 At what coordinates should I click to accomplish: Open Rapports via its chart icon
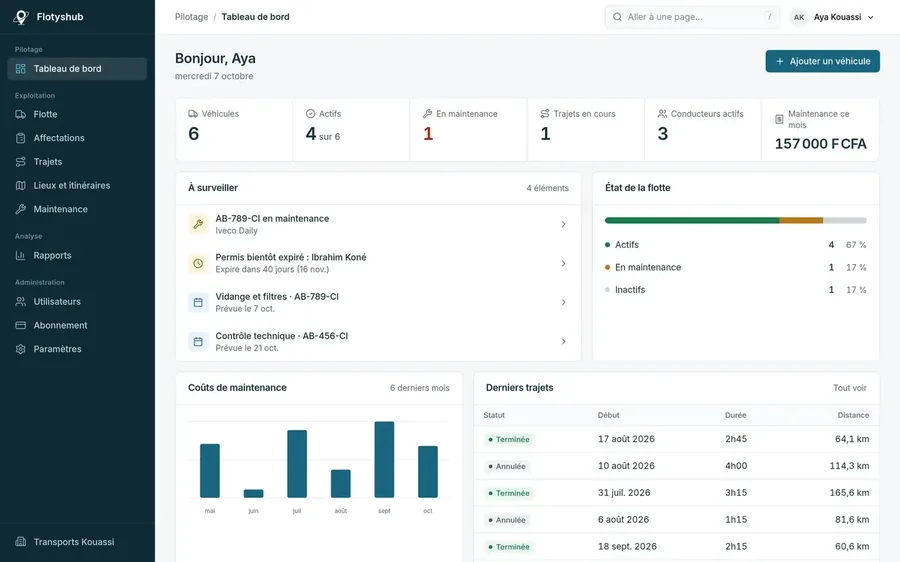(x=21, y=255)
